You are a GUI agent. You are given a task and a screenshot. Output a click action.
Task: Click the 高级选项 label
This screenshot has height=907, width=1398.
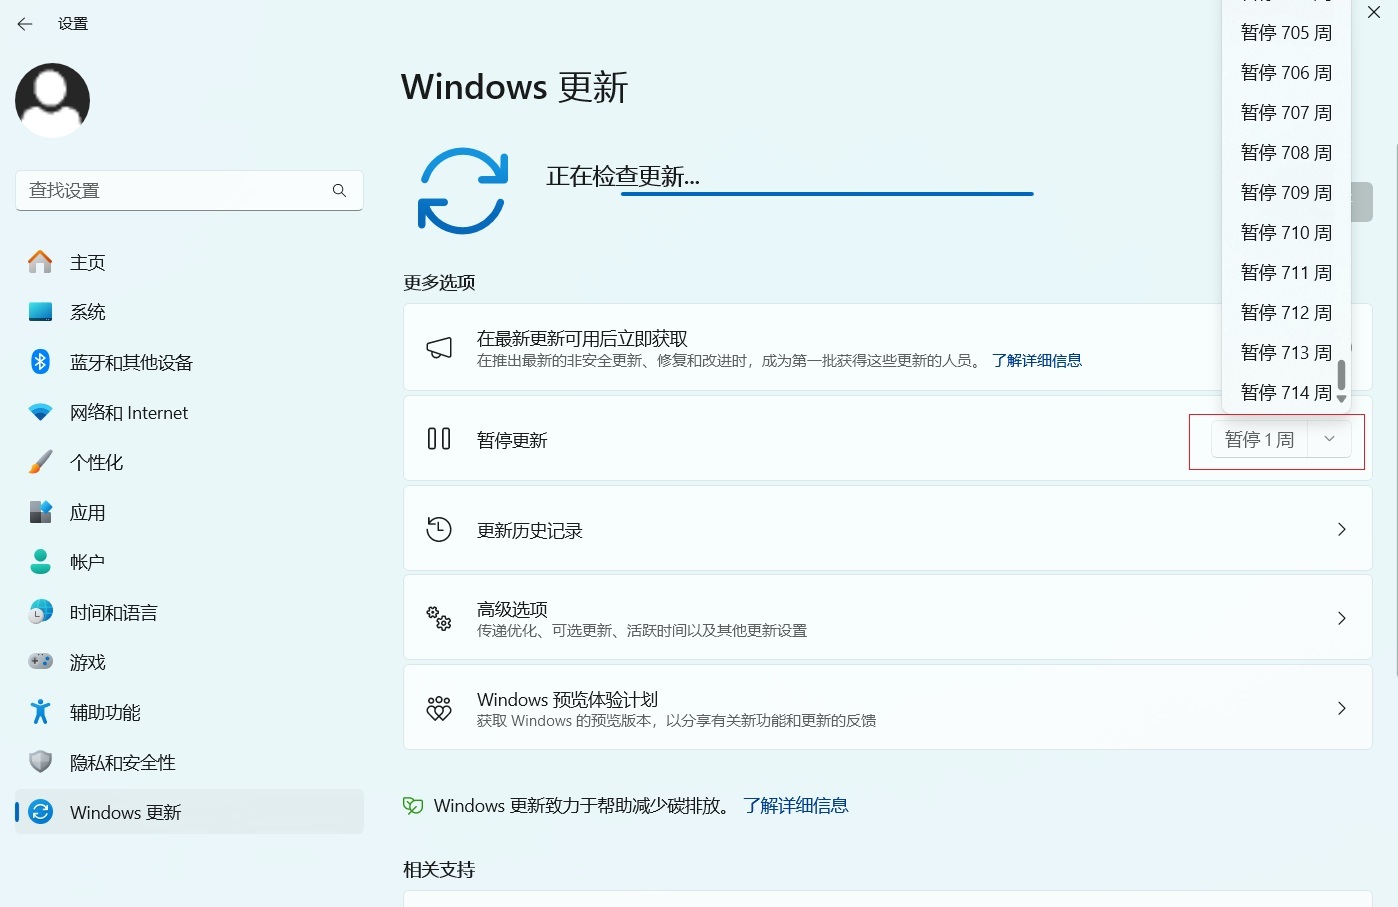click(x=512, y=609)
